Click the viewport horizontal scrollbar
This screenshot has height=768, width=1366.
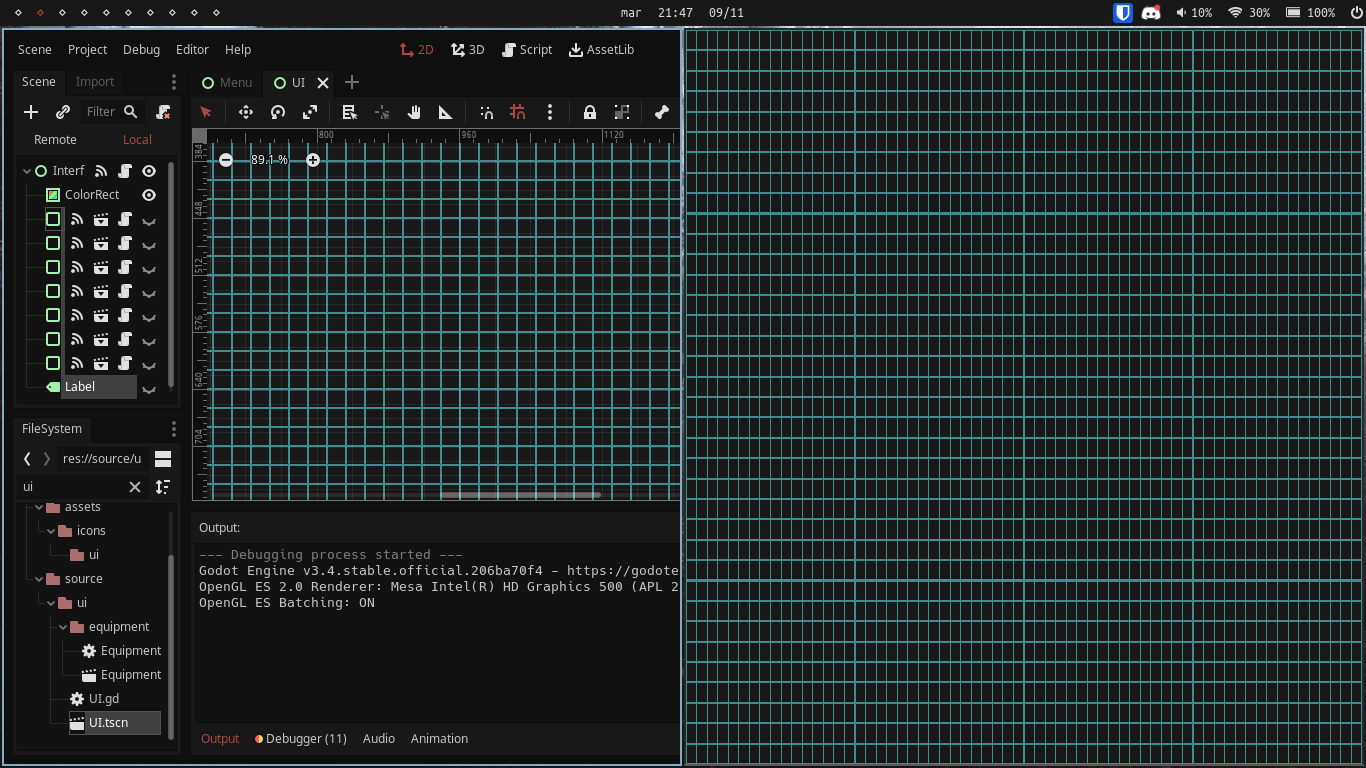(x=520, y=494)
